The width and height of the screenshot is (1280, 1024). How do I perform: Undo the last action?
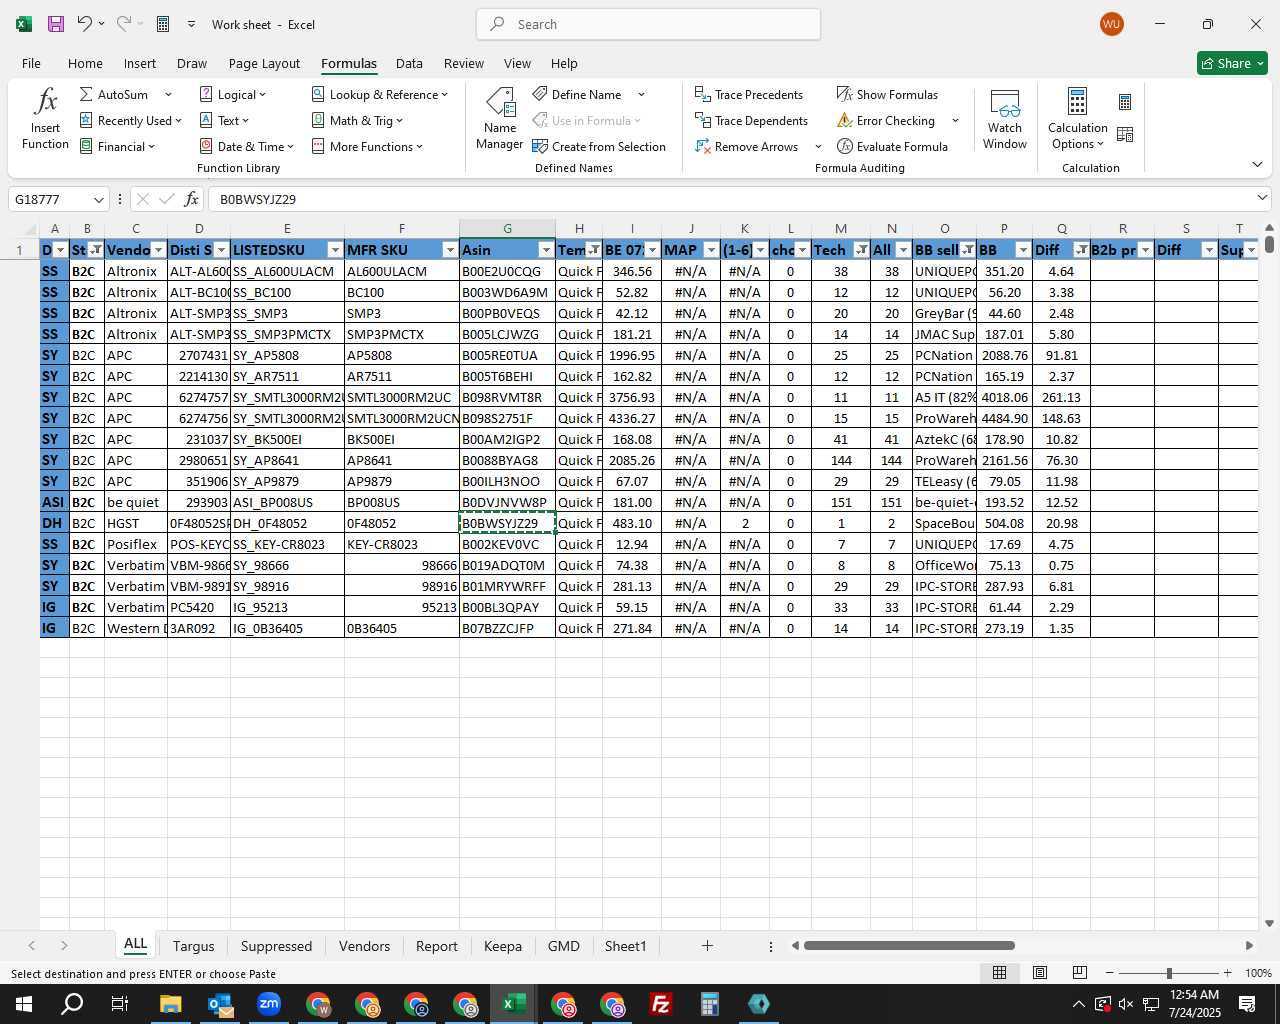coord(85,24)
